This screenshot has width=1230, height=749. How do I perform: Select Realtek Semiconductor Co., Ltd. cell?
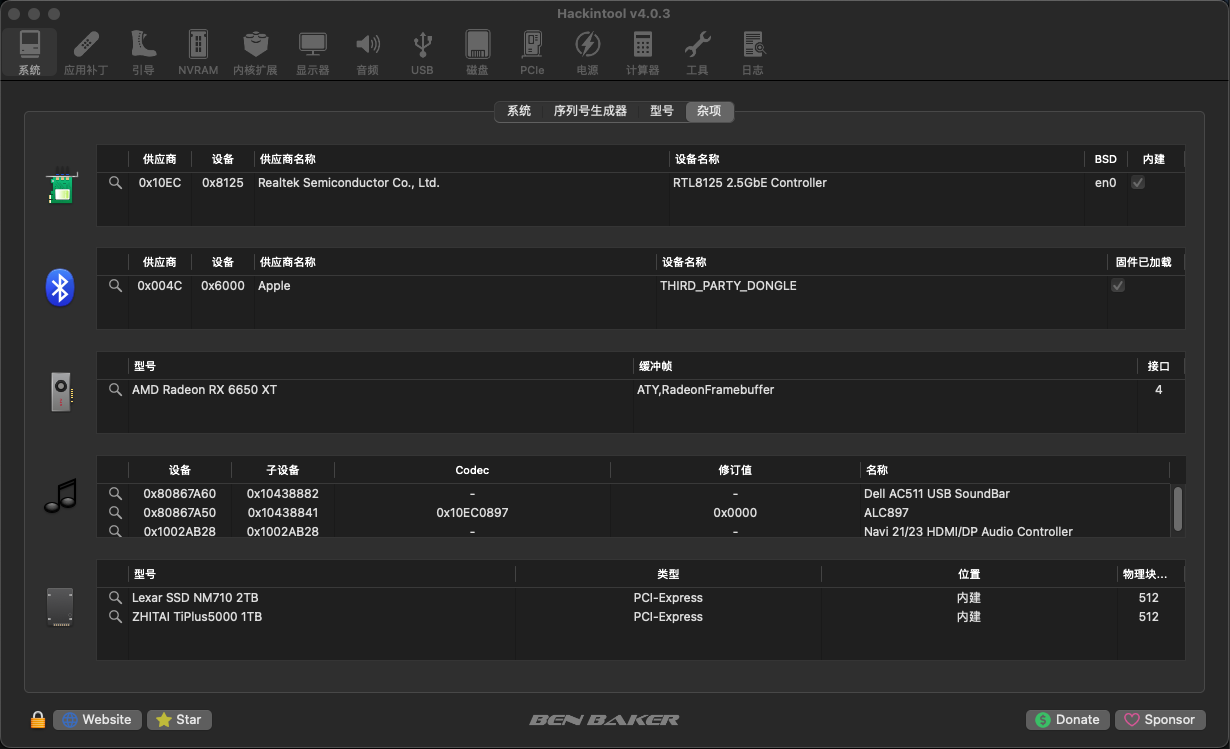click(x=349, y=183)
